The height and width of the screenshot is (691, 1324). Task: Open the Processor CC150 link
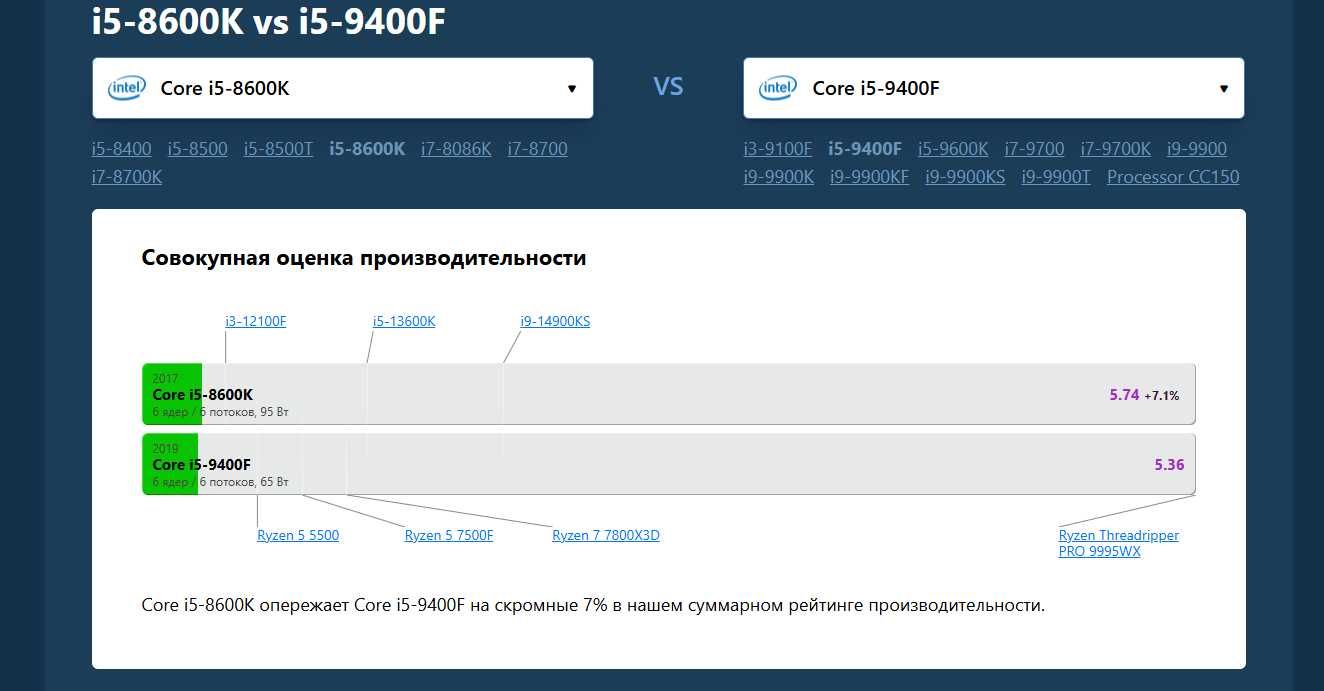[x=1173, y=177]
